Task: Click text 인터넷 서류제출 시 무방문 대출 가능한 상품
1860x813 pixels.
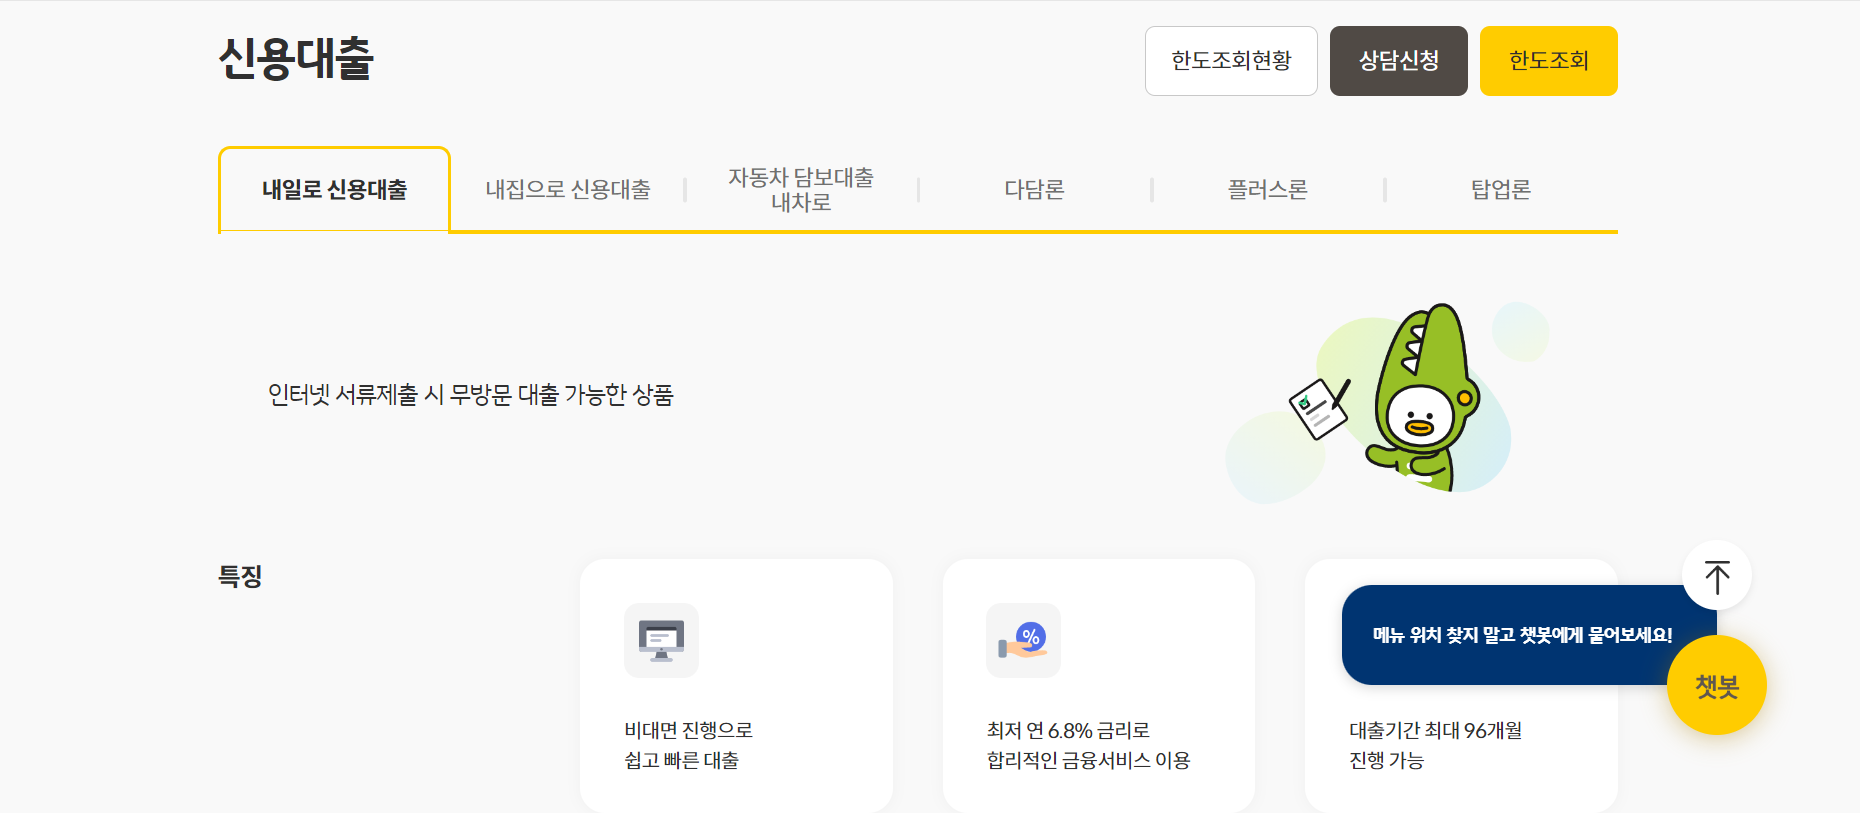Action: point(471,395)
